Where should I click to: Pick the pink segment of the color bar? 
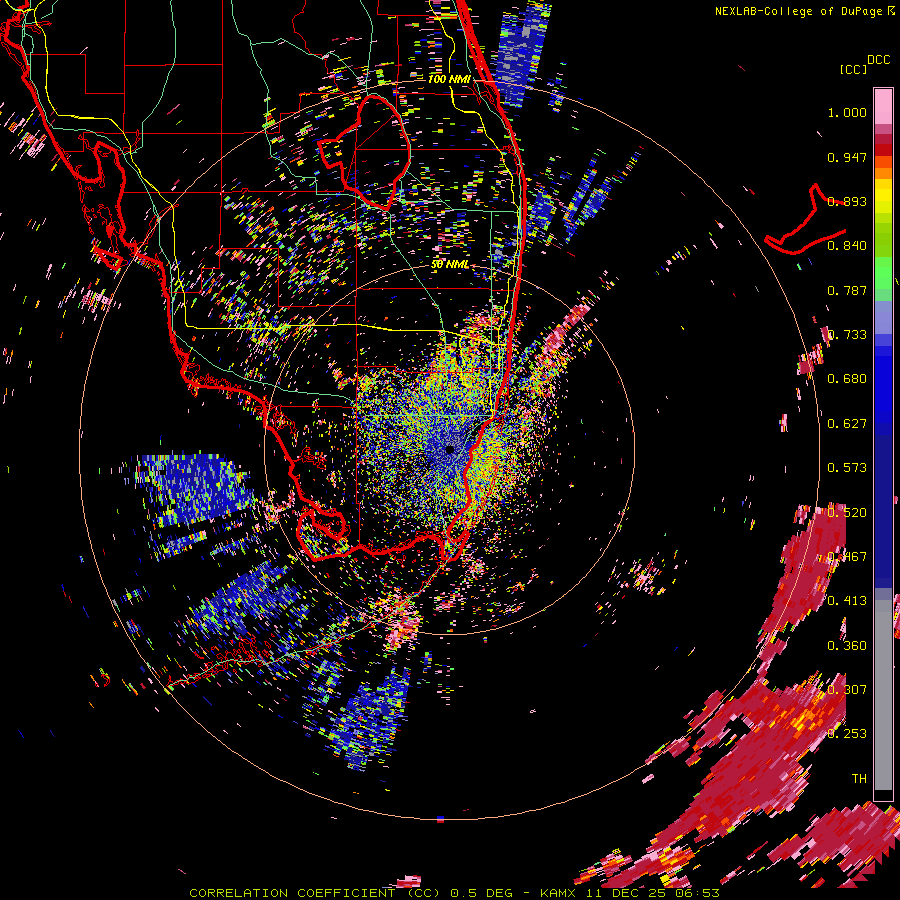click(x=883, y=107)
